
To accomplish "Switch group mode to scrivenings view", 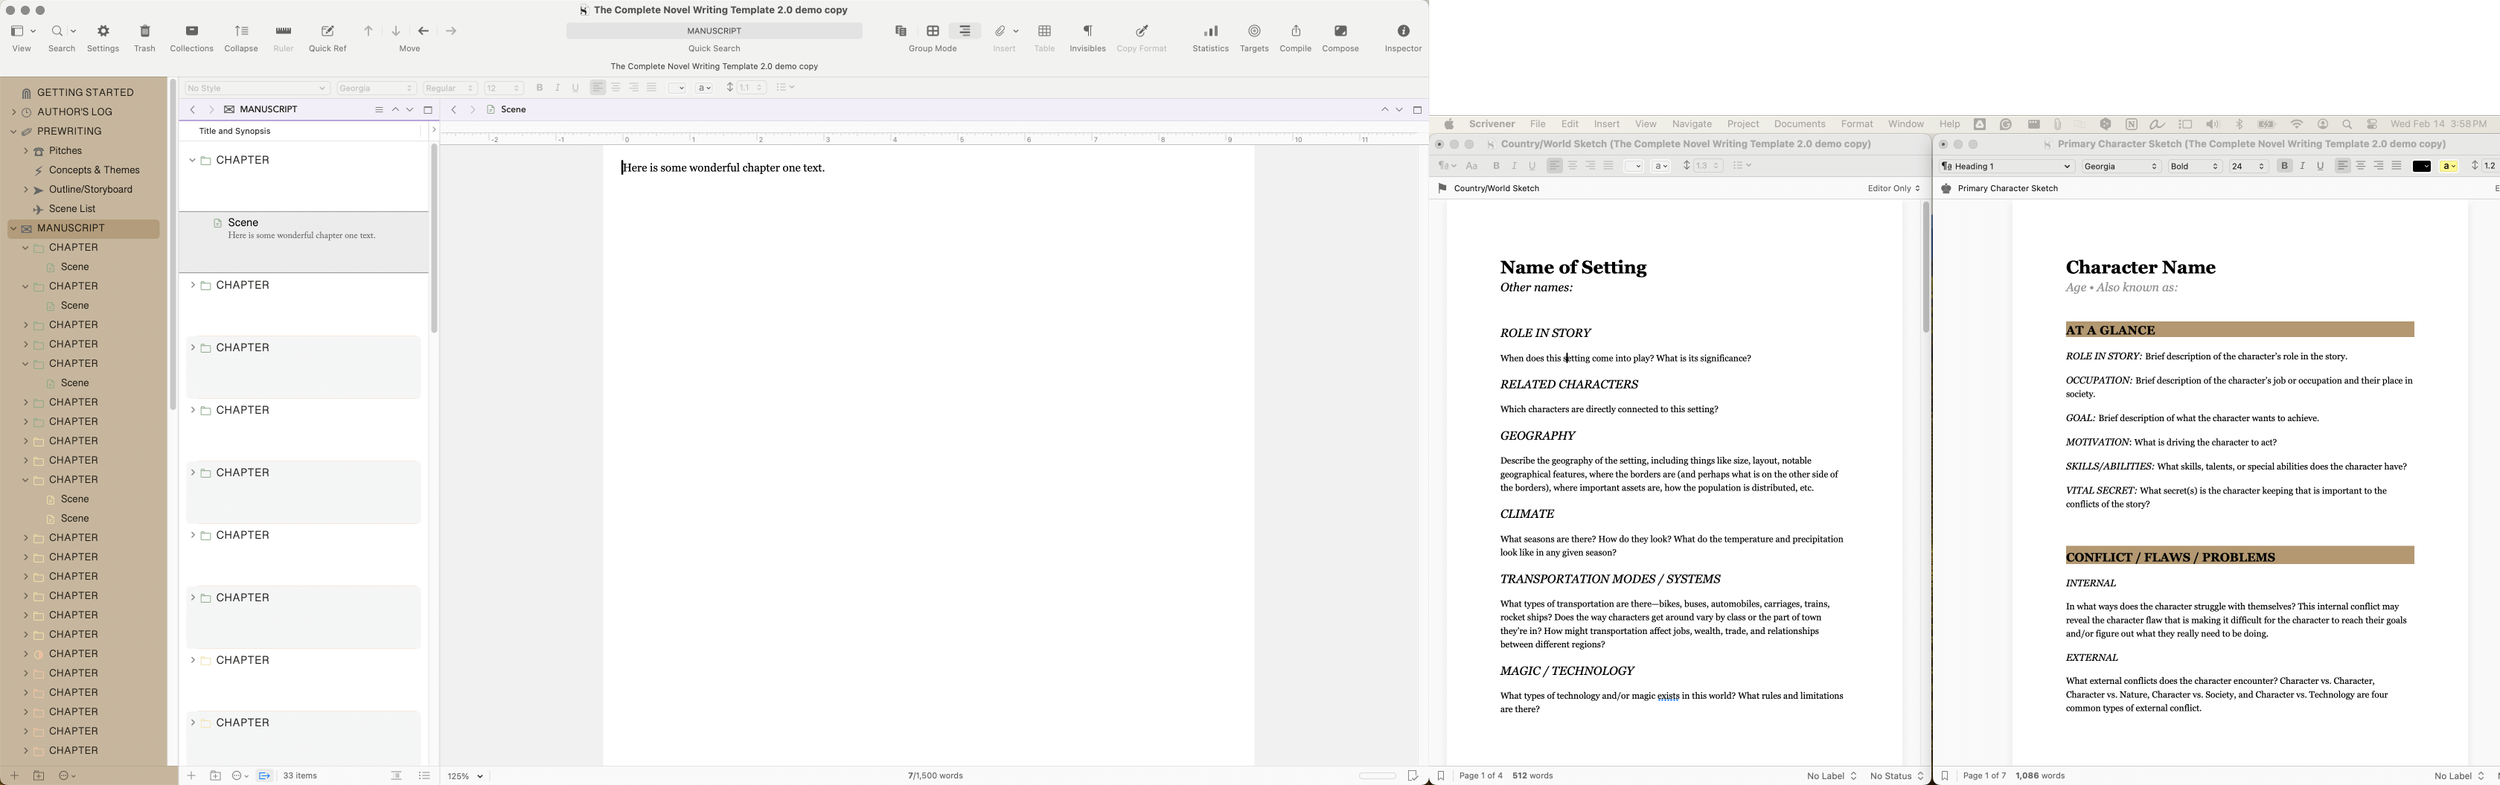I will coord(901,31).
